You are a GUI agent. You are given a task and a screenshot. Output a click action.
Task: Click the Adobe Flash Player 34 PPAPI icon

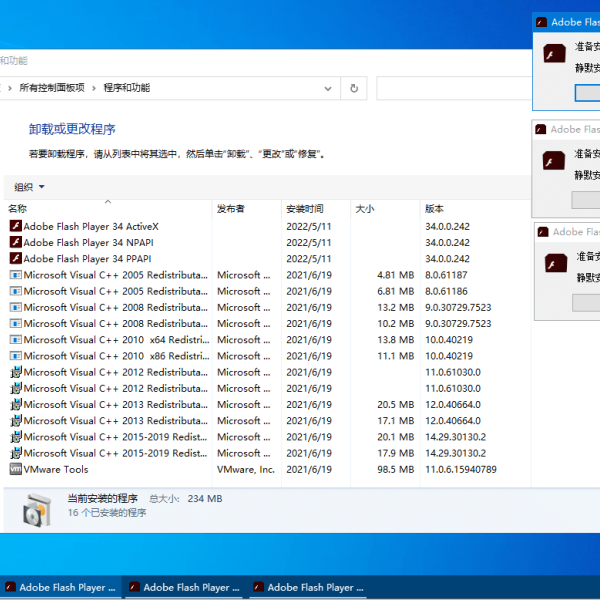[x=15, y=258]
